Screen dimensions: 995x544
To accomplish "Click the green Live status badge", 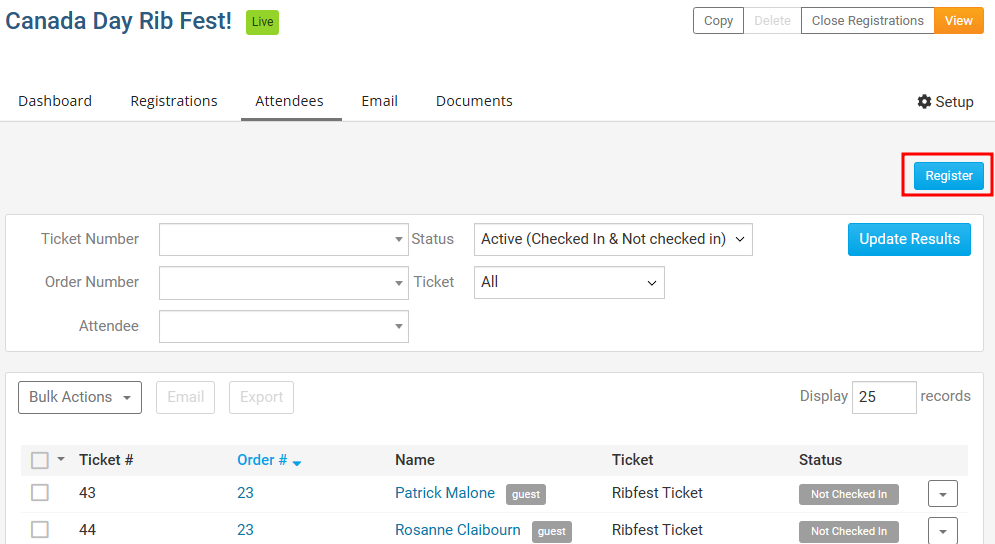I will (262, 22).
